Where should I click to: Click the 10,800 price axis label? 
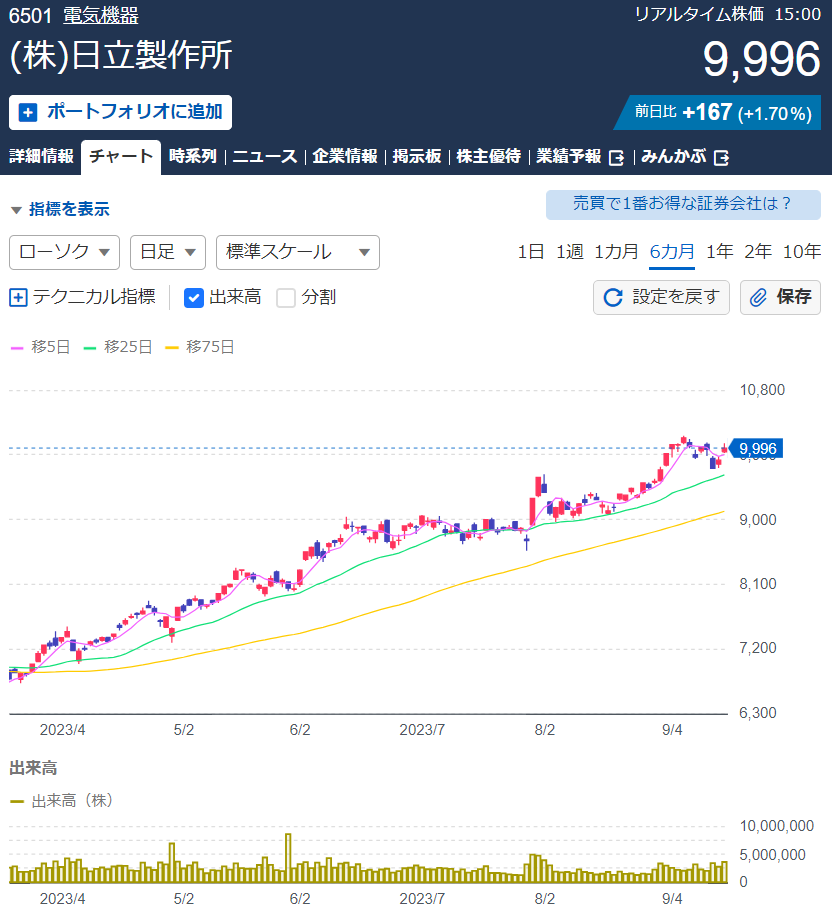click(762, 390)
